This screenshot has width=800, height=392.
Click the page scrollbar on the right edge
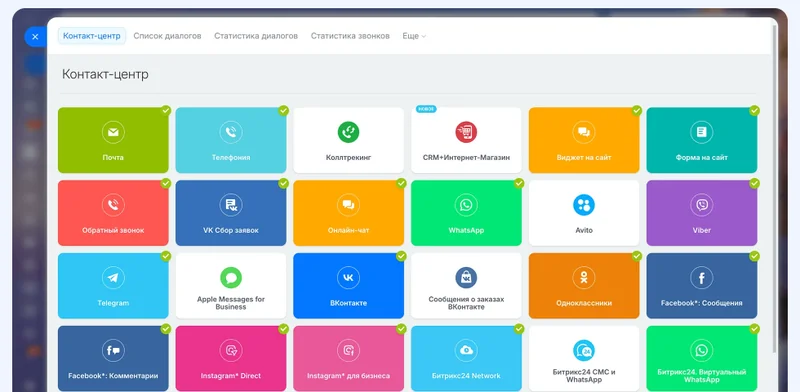pyautogui.click(x=774, y=189)
